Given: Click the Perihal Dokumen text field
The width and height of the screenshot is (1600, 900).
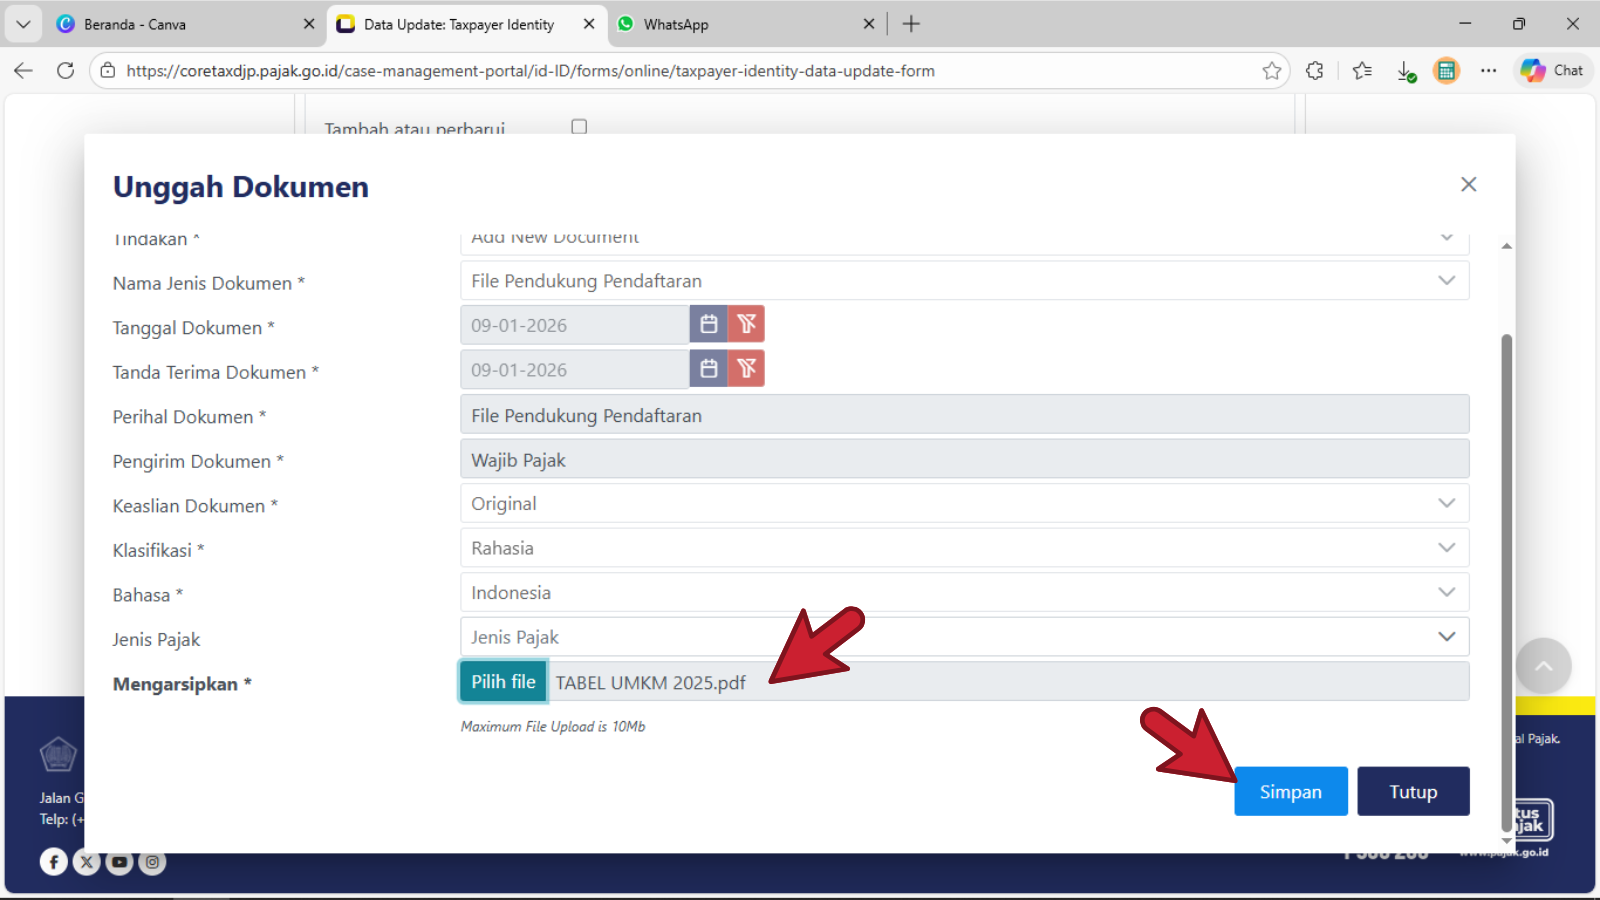Looking at the screenshot, I should coord(964,415).
